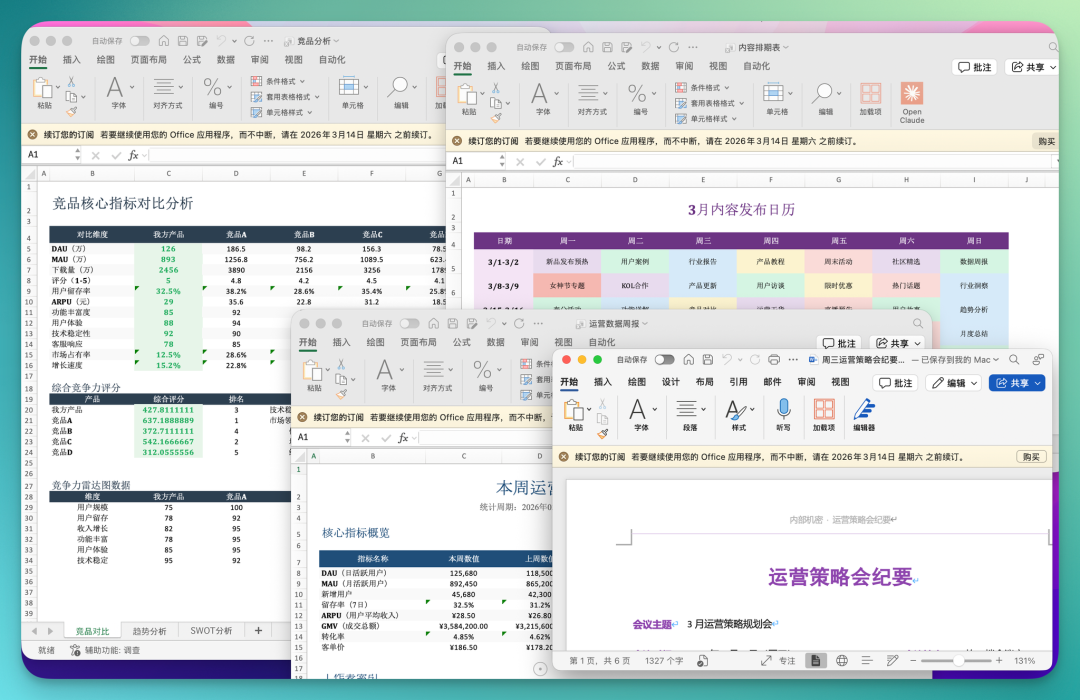Click the Dictate microphone icon in Word
The height and width of the screenshot is (700, 1080).
(783, 409)
